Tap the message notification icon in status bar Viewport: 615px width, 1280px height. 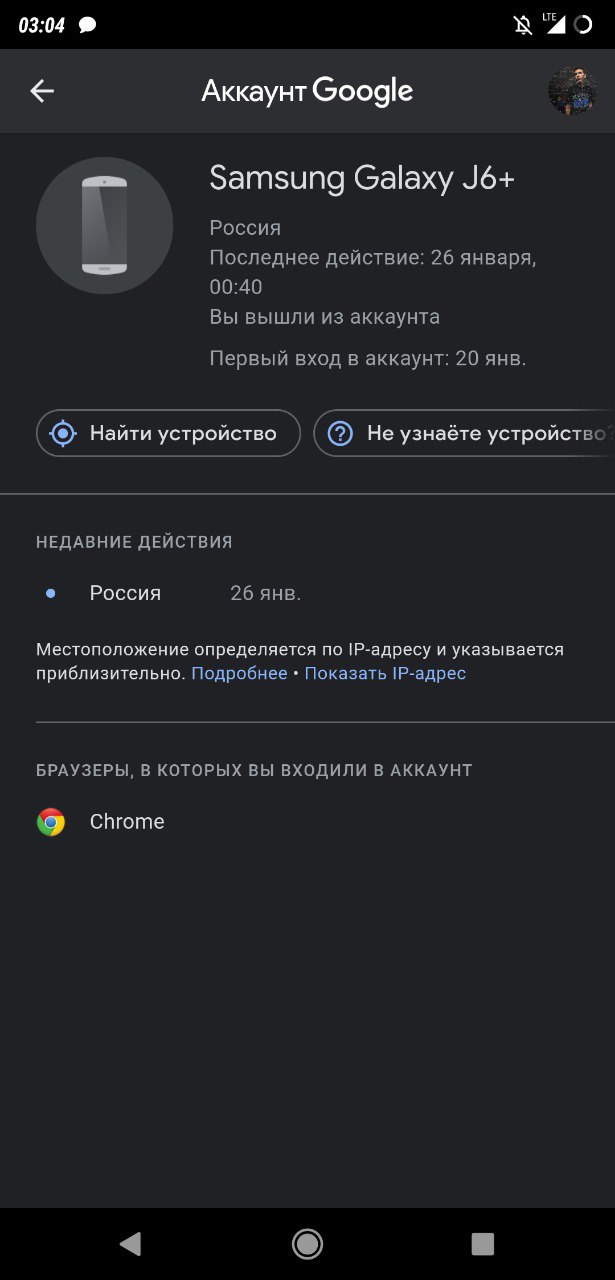[x=88, y=25]
